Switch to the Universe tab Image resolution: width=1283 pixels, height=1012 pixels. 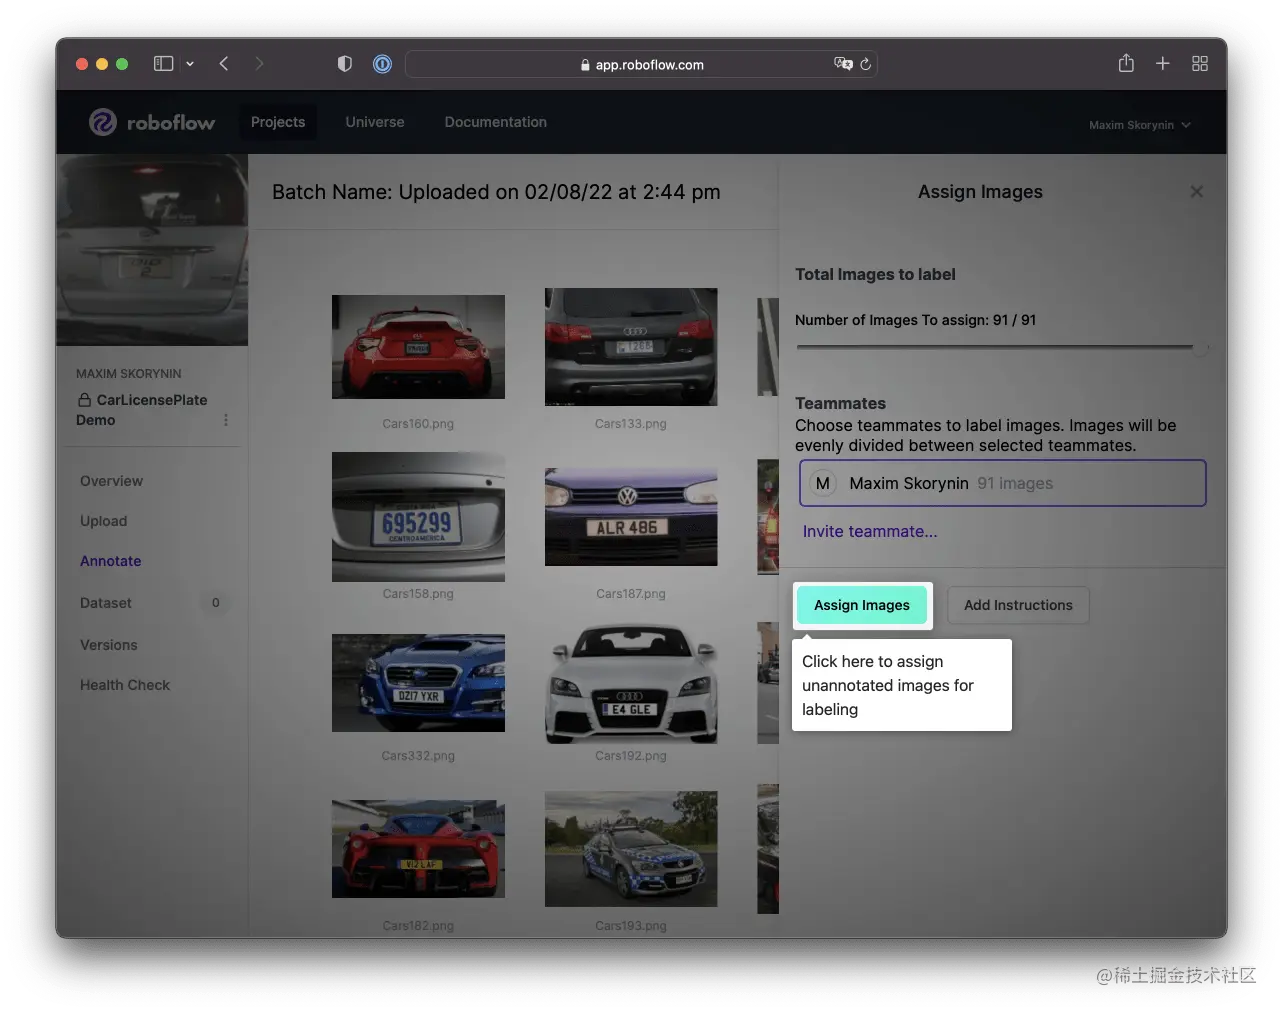[x=375, y=122]
